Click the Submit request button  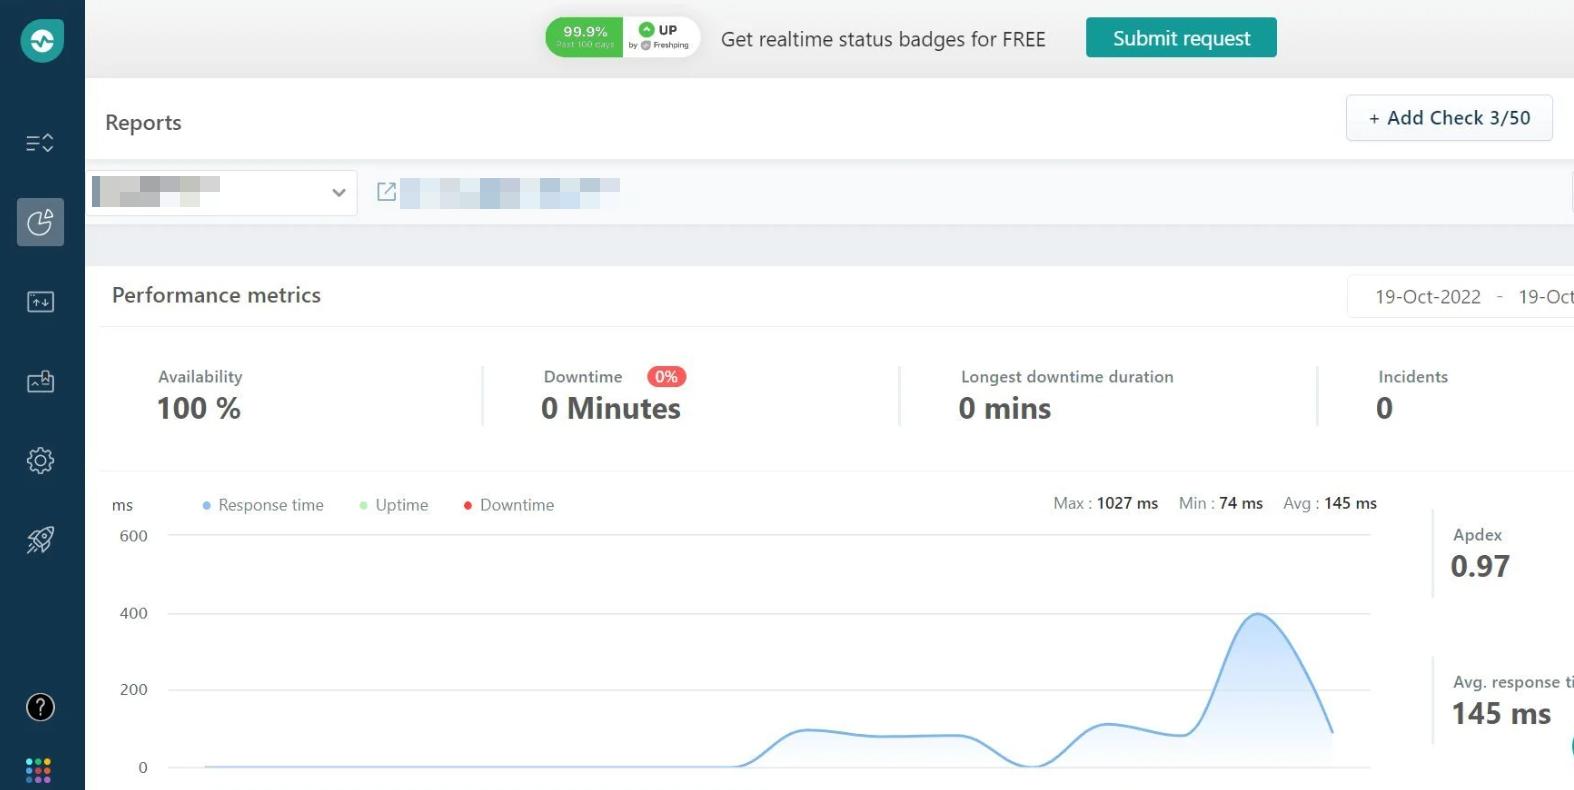1181,38
